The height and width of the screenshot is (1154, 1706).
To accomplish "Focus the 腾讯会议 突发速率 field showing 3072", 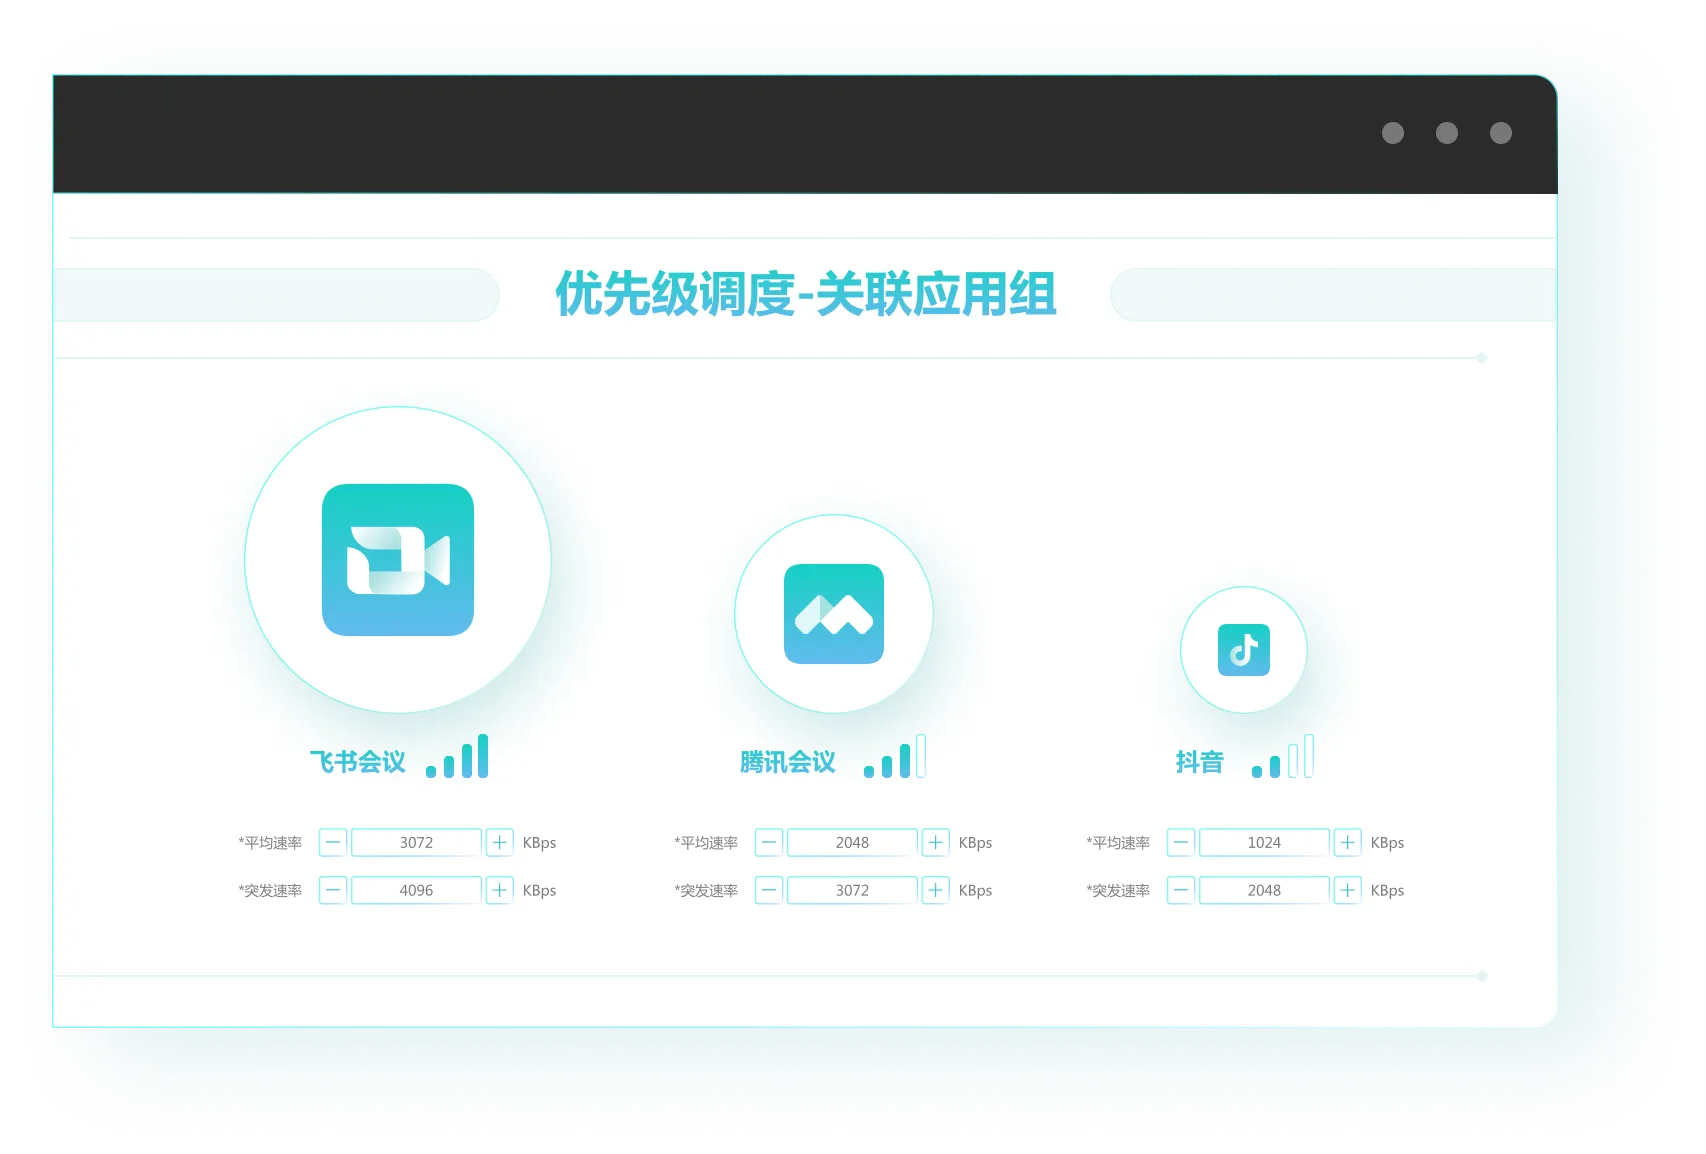I will pyautogui.click(x=853, y=890).
